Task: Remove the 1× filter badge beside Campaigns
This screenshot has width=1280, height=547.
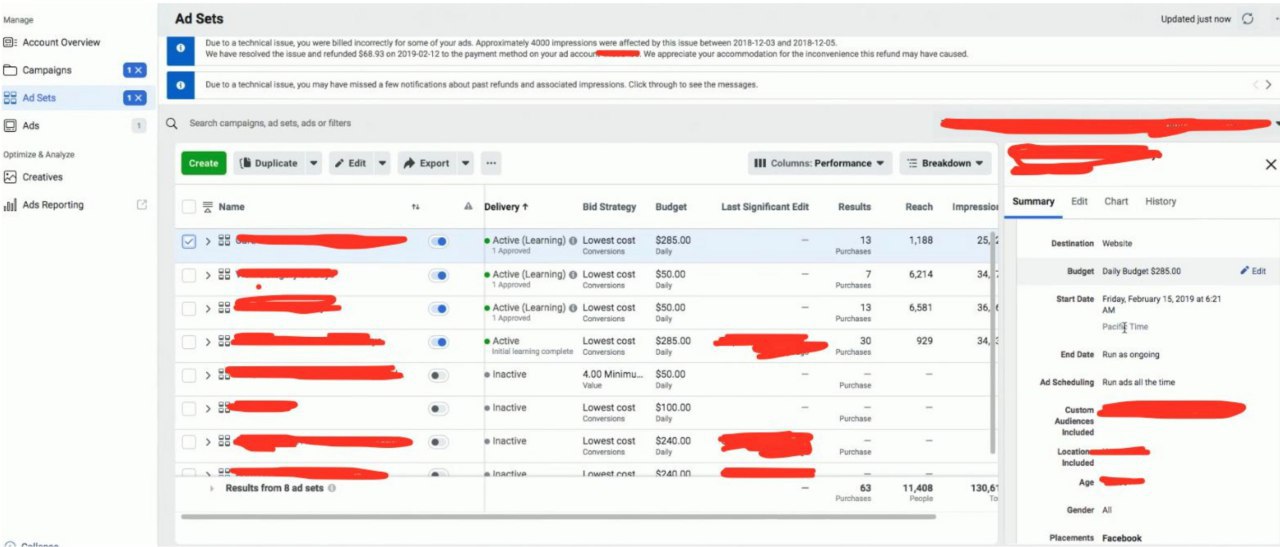Action: pyautogui.click(x=135, y=70)
